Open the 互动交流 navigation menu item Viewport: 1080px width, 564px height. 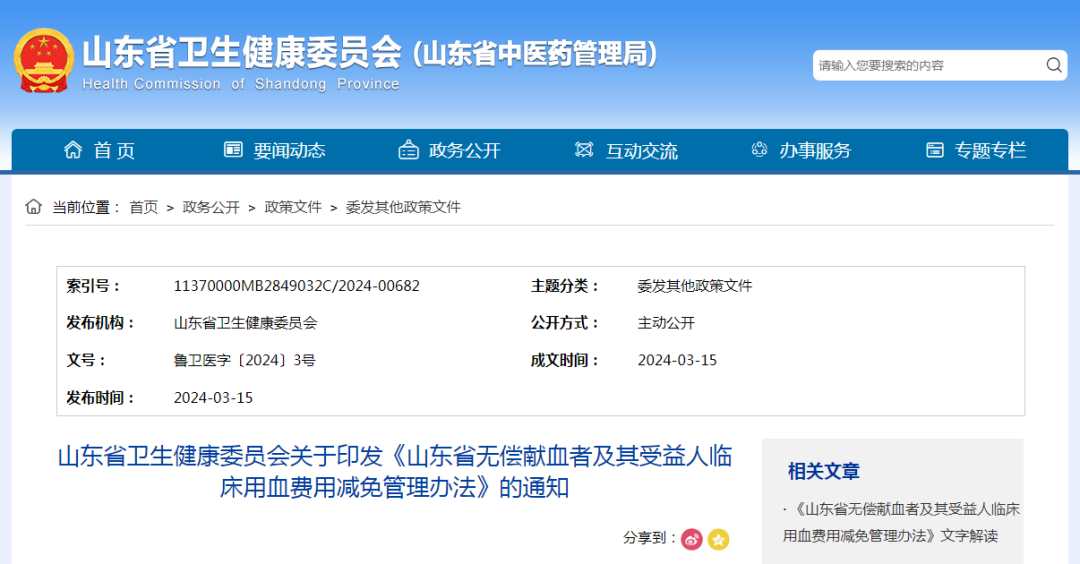641,150
